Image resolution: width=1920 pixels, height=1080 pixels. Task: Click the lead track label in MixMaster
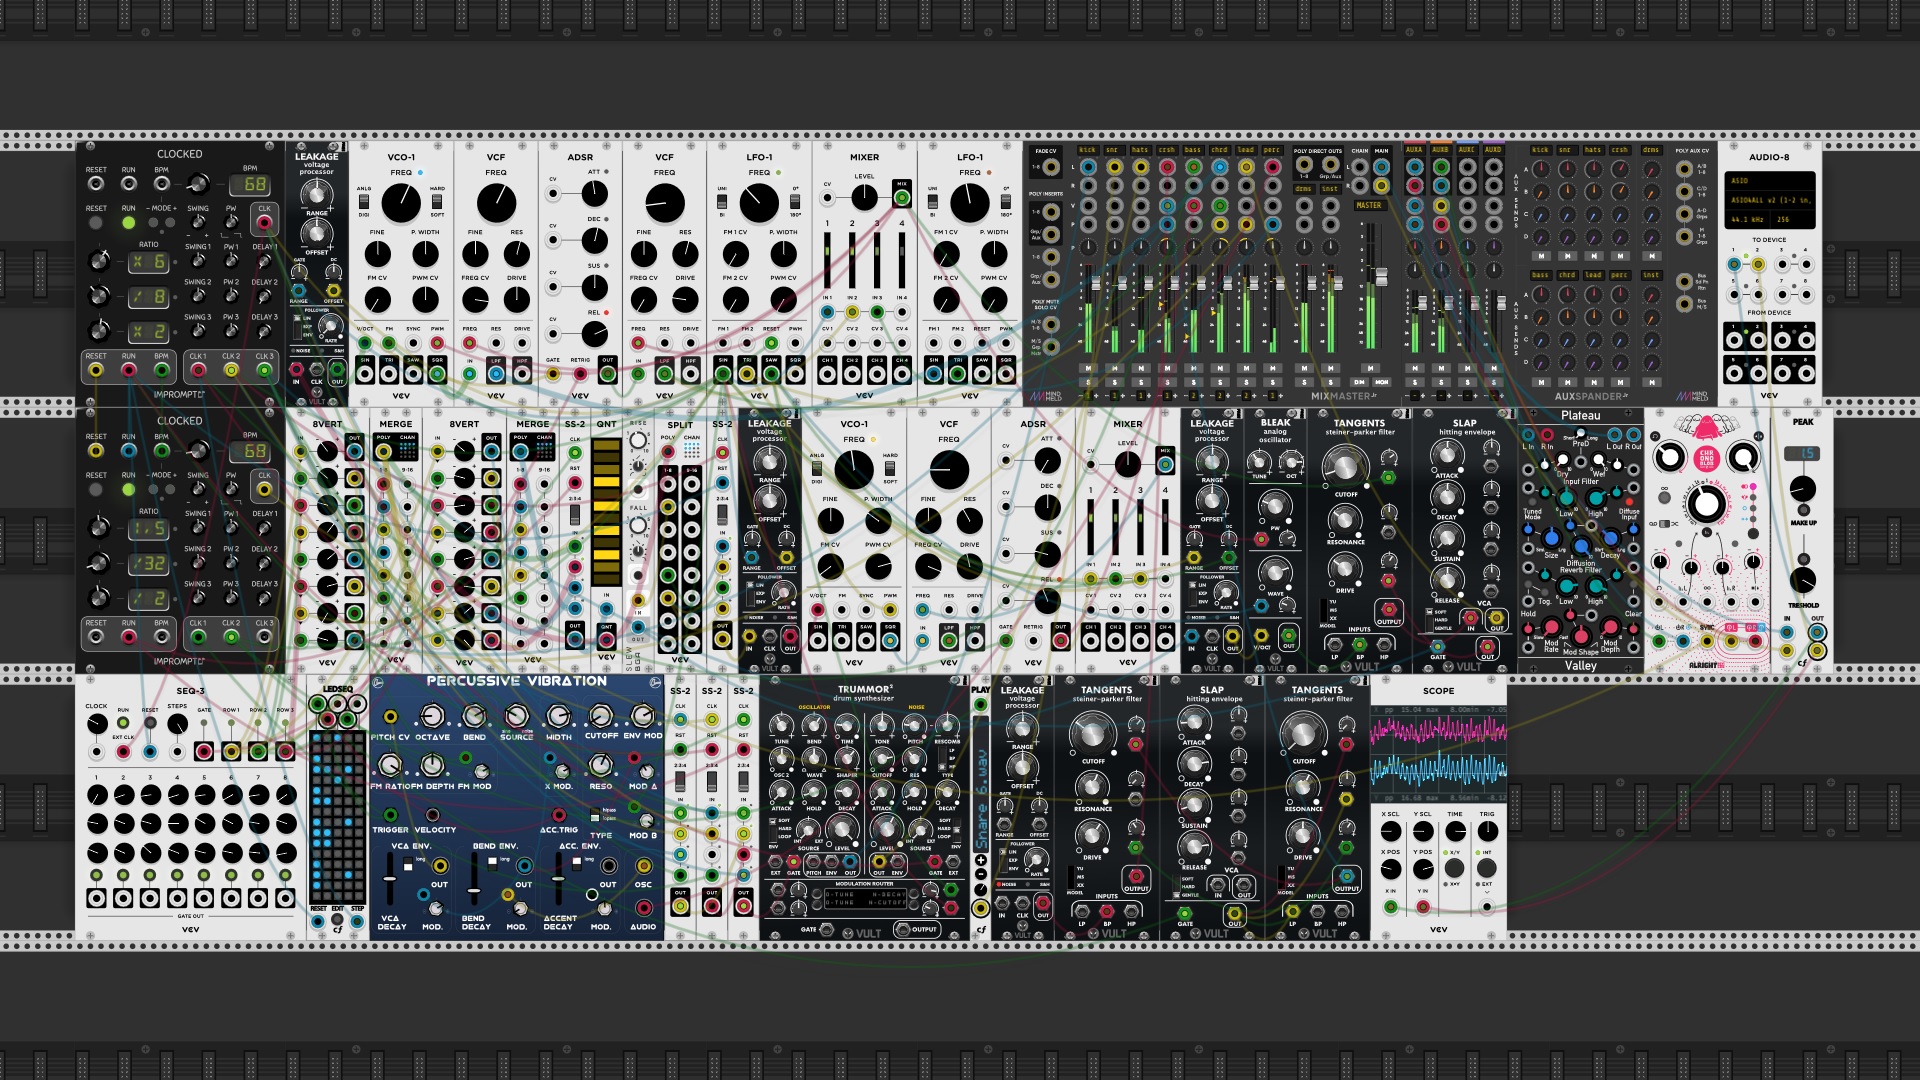pyautogui.click(x=1246, y=150)
